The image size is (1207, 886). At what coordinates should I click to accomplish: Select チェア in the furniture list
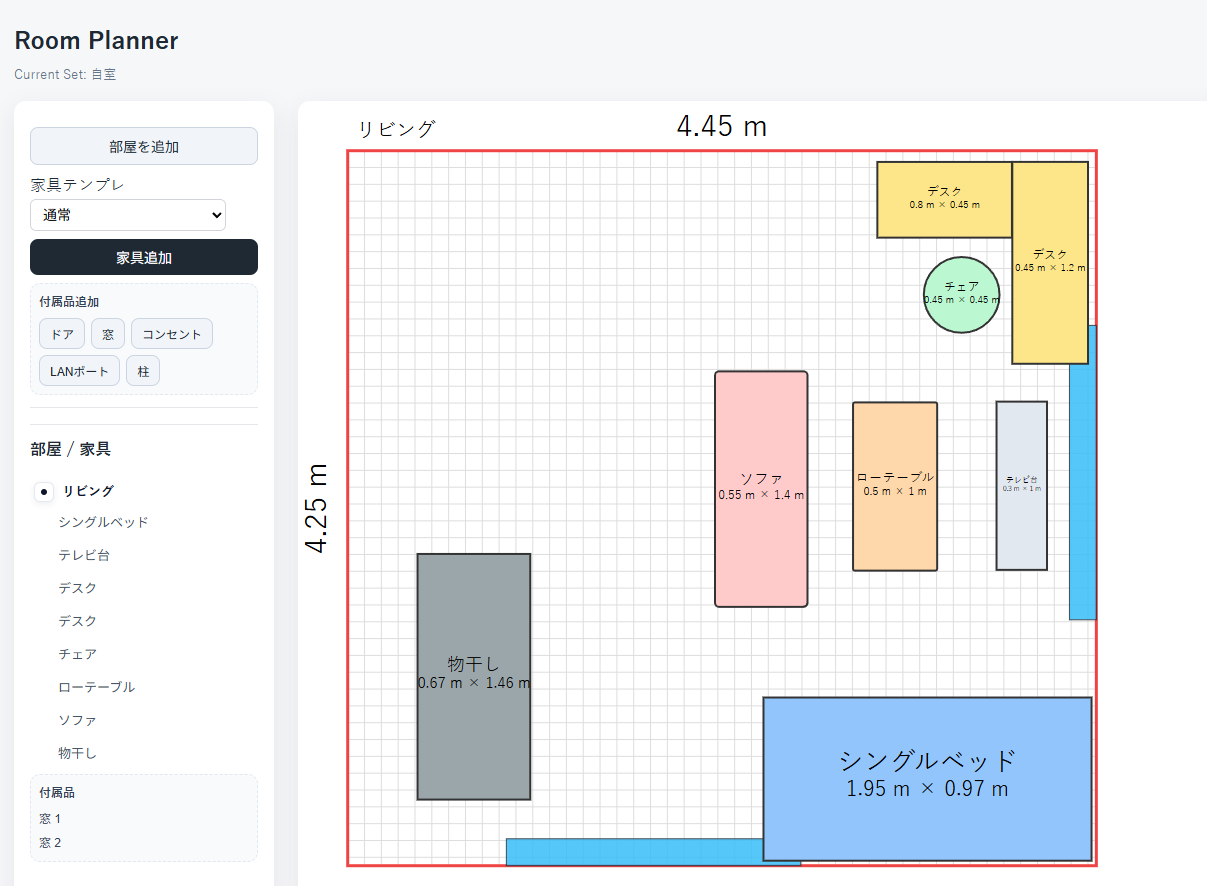[x=78, y=654]
